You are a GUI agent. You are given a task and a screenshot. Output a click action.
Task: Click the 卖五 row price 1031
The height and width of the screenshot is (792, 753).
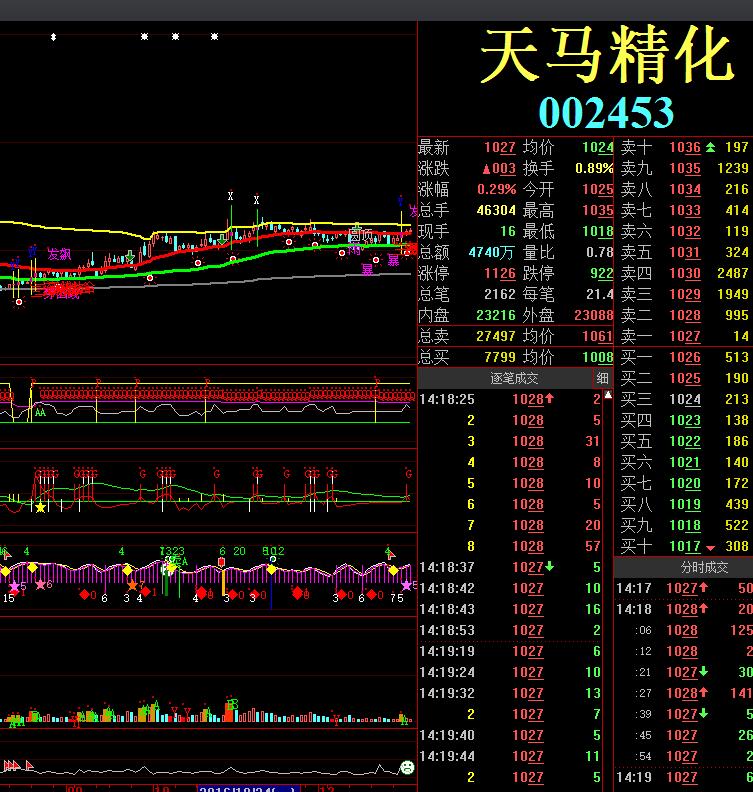[x=685, y=252]
